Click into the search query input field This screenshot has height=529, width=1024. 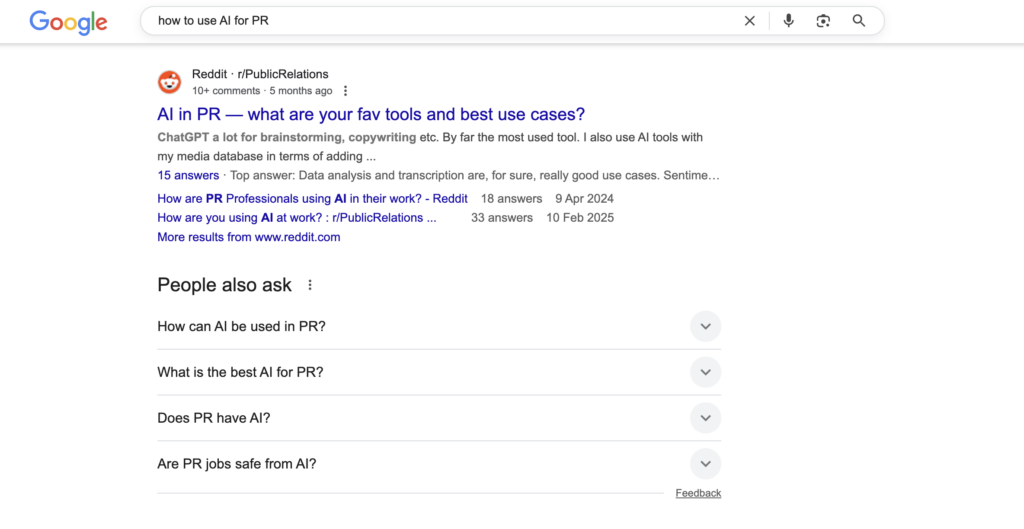click(440, 21)
